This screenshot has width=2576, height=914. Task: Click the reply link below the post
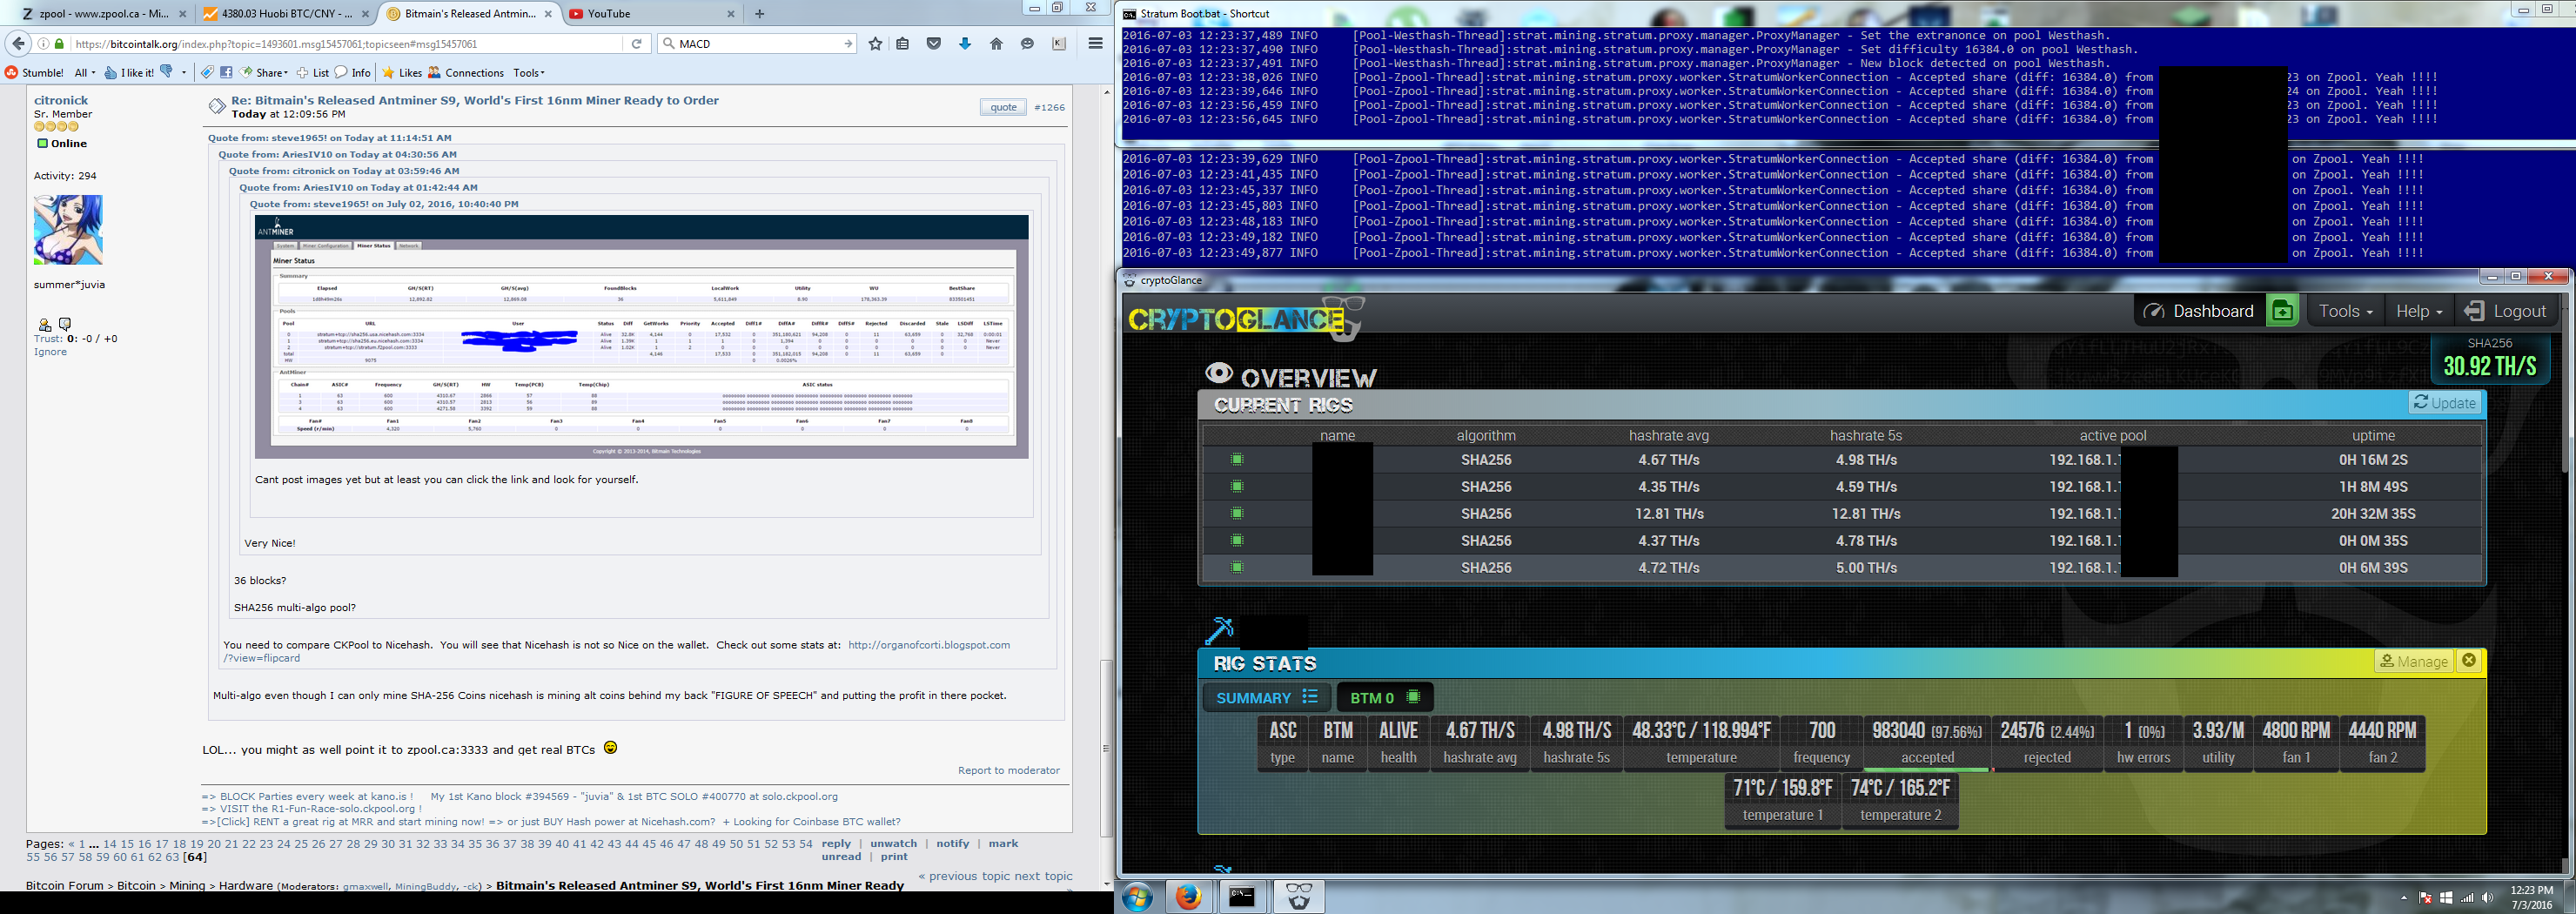click(836, 843)
